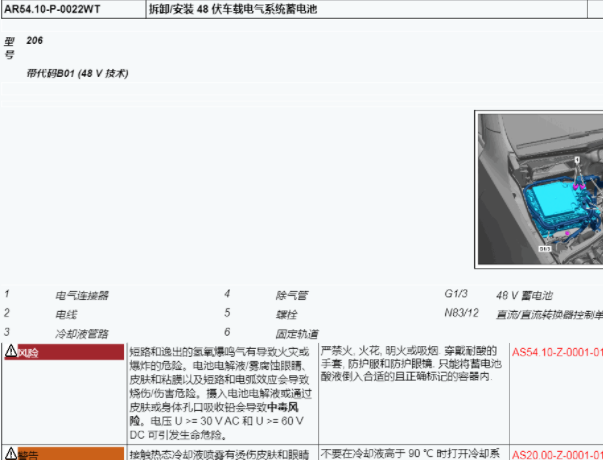Select legend entry 固定轨道

tap(297, 334)
